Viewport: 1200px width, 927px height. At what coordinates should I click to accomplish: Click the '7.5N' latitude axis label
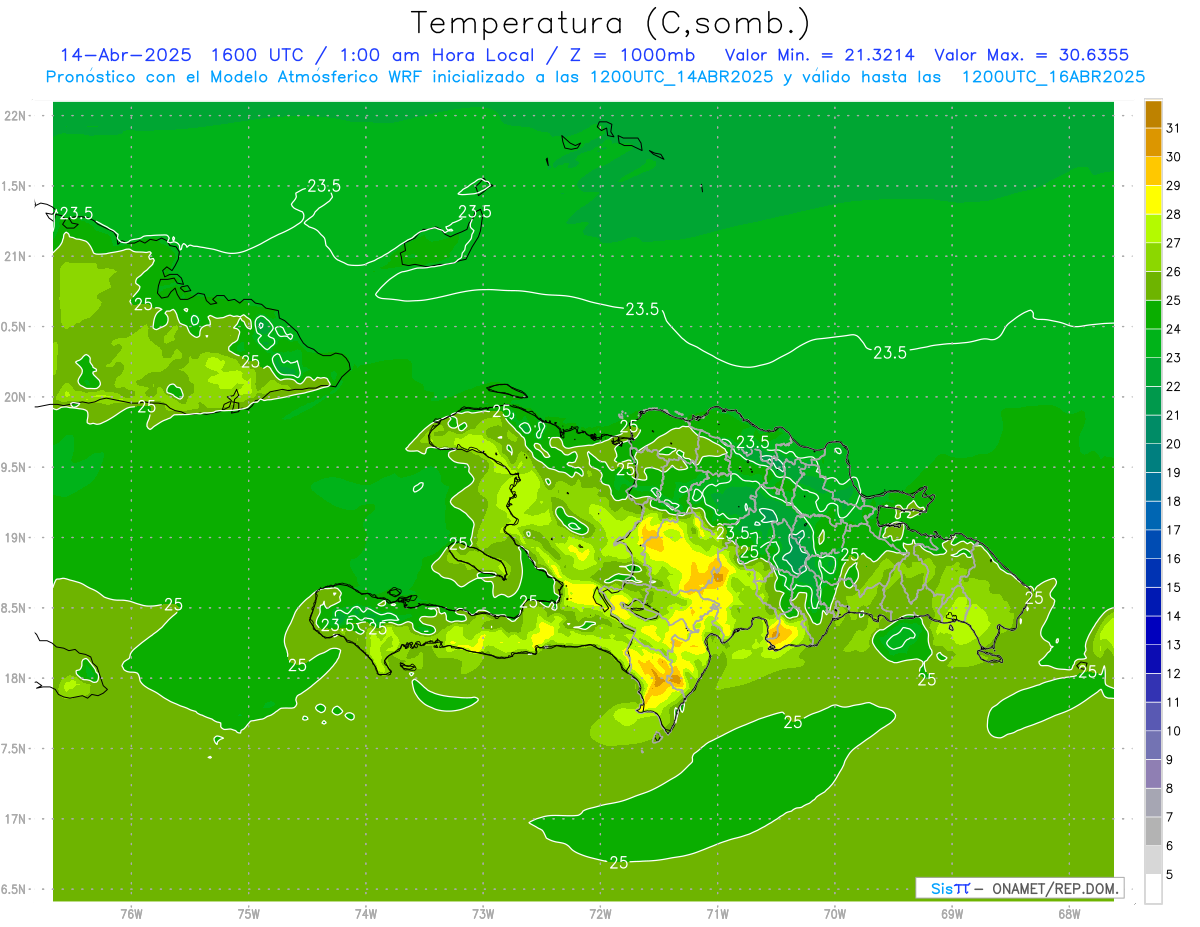[x=15, y=749]
